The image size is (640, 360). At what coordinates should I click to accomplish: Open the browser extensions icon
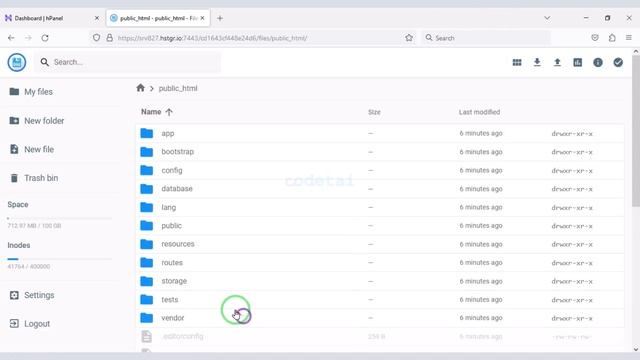pos(612,38)
